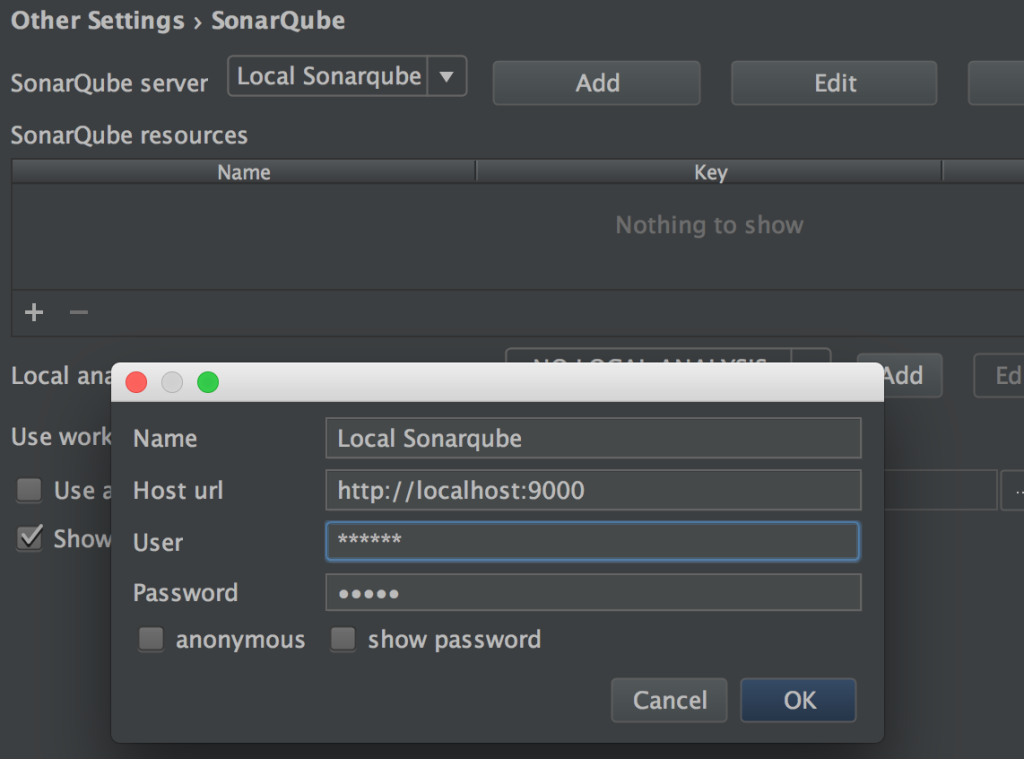Viewport: 1024px width, 759px height.
Task: Select the Name column header
Action: coord(243,171)
